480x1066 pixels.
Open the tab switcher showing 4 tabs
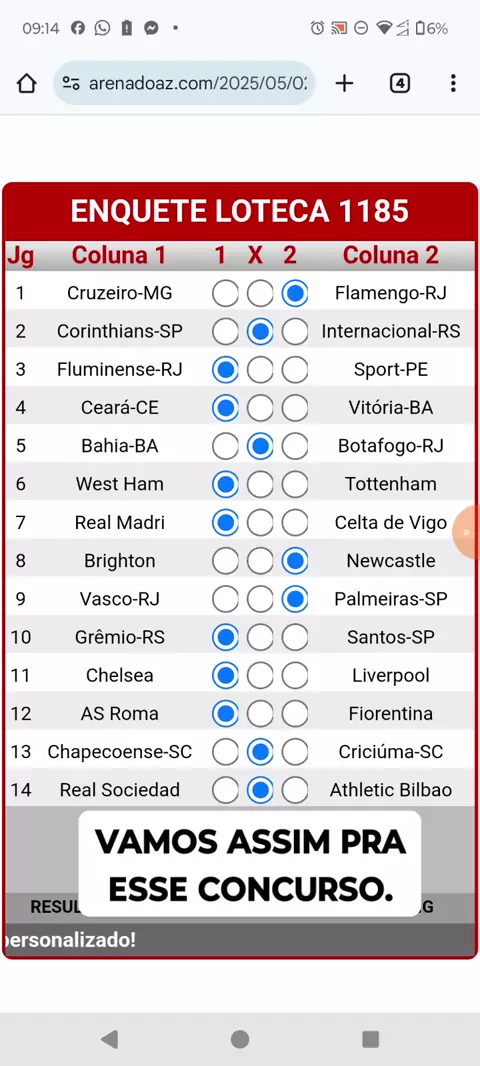(x=400, y=83)
